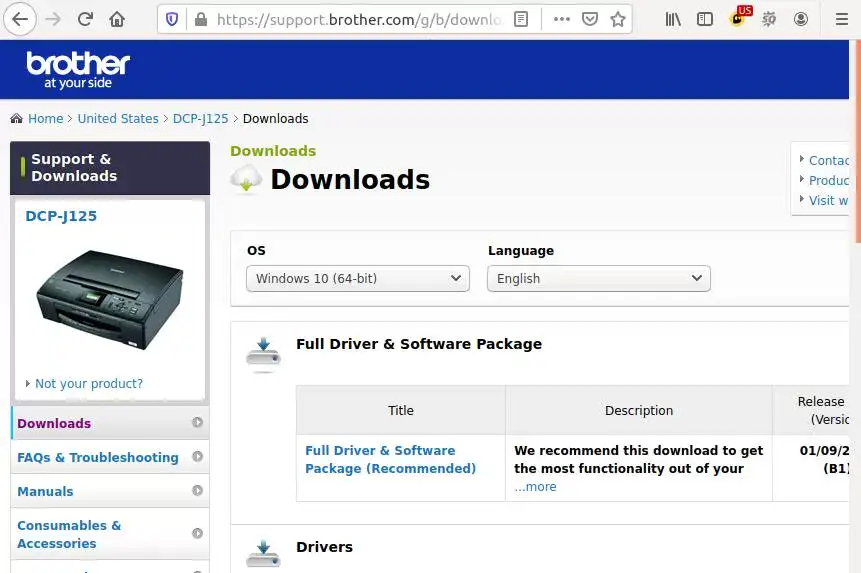This screenshot has width=861, height=573.
Task: Open the OS dropdown showing Windows 10 (64-bit)
Action: pos(357,278)
